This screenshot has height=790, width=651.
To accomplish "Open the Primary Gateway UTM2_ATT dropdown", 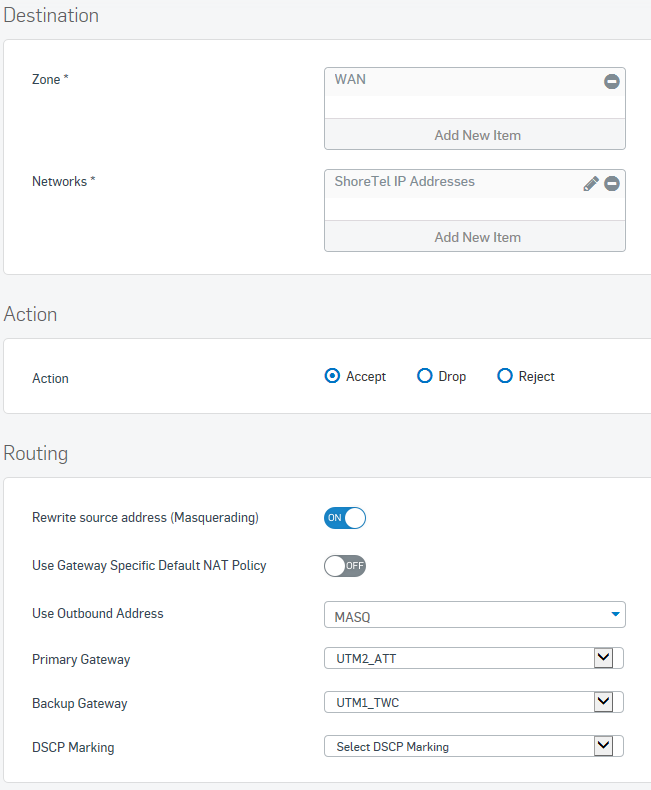I will (474, 658).
